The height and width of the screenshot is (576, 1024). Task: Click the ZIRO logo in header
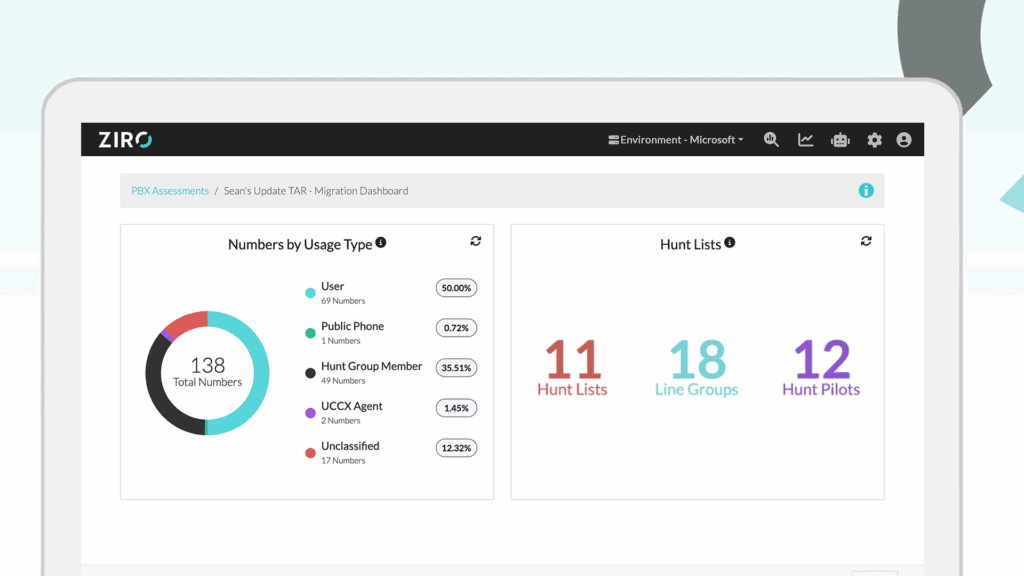(125, 140)
